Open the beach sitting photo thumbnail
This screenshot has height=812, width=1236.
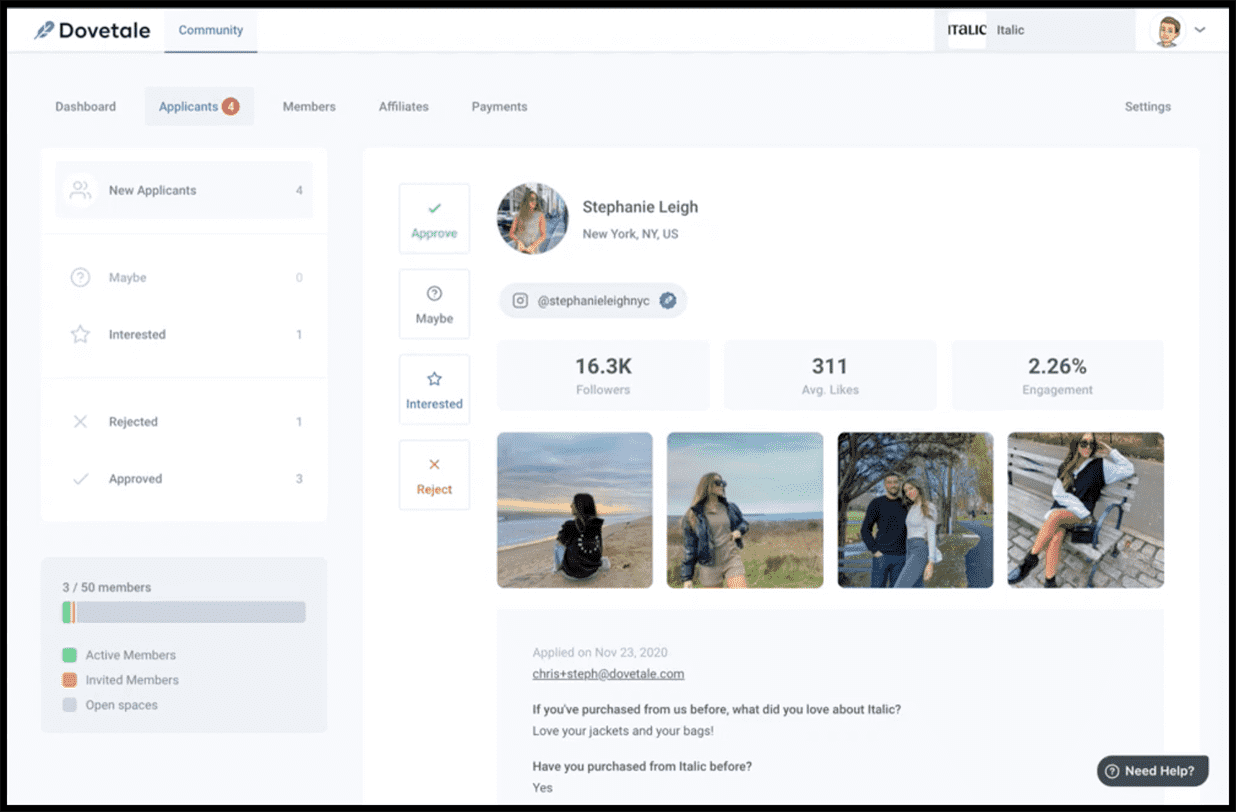click(x=575, y=510)
